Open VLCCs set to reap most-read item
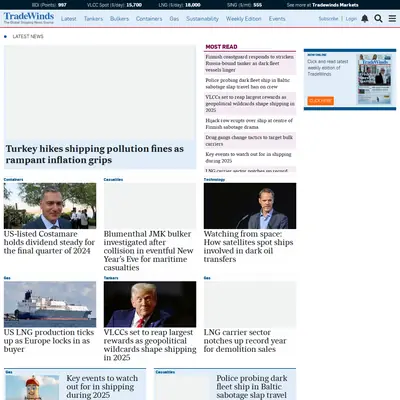This screenshot has height=400, width=400. 250,103
